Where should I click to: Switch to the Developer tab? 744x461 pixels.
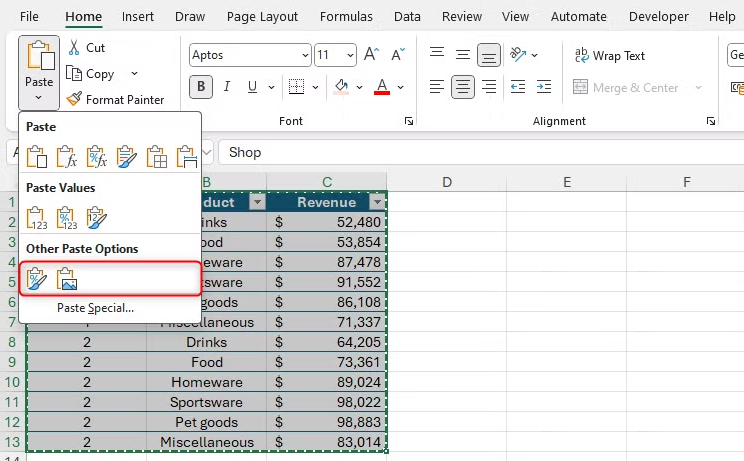click(x=659, y=16)
